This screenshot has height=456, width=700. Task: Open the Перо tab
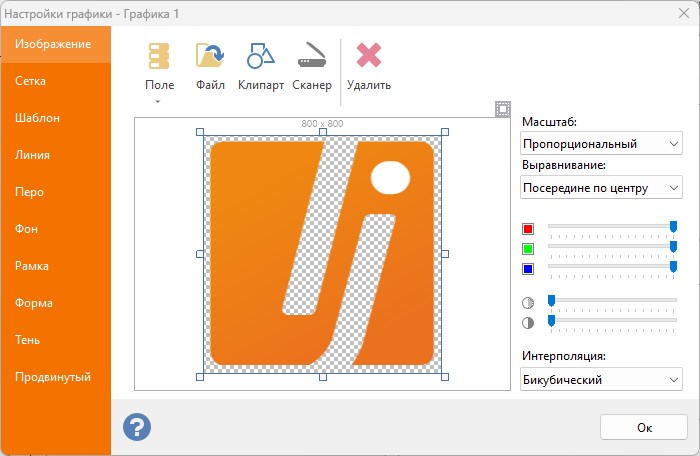pyautogui.click(x=55, y=192)
